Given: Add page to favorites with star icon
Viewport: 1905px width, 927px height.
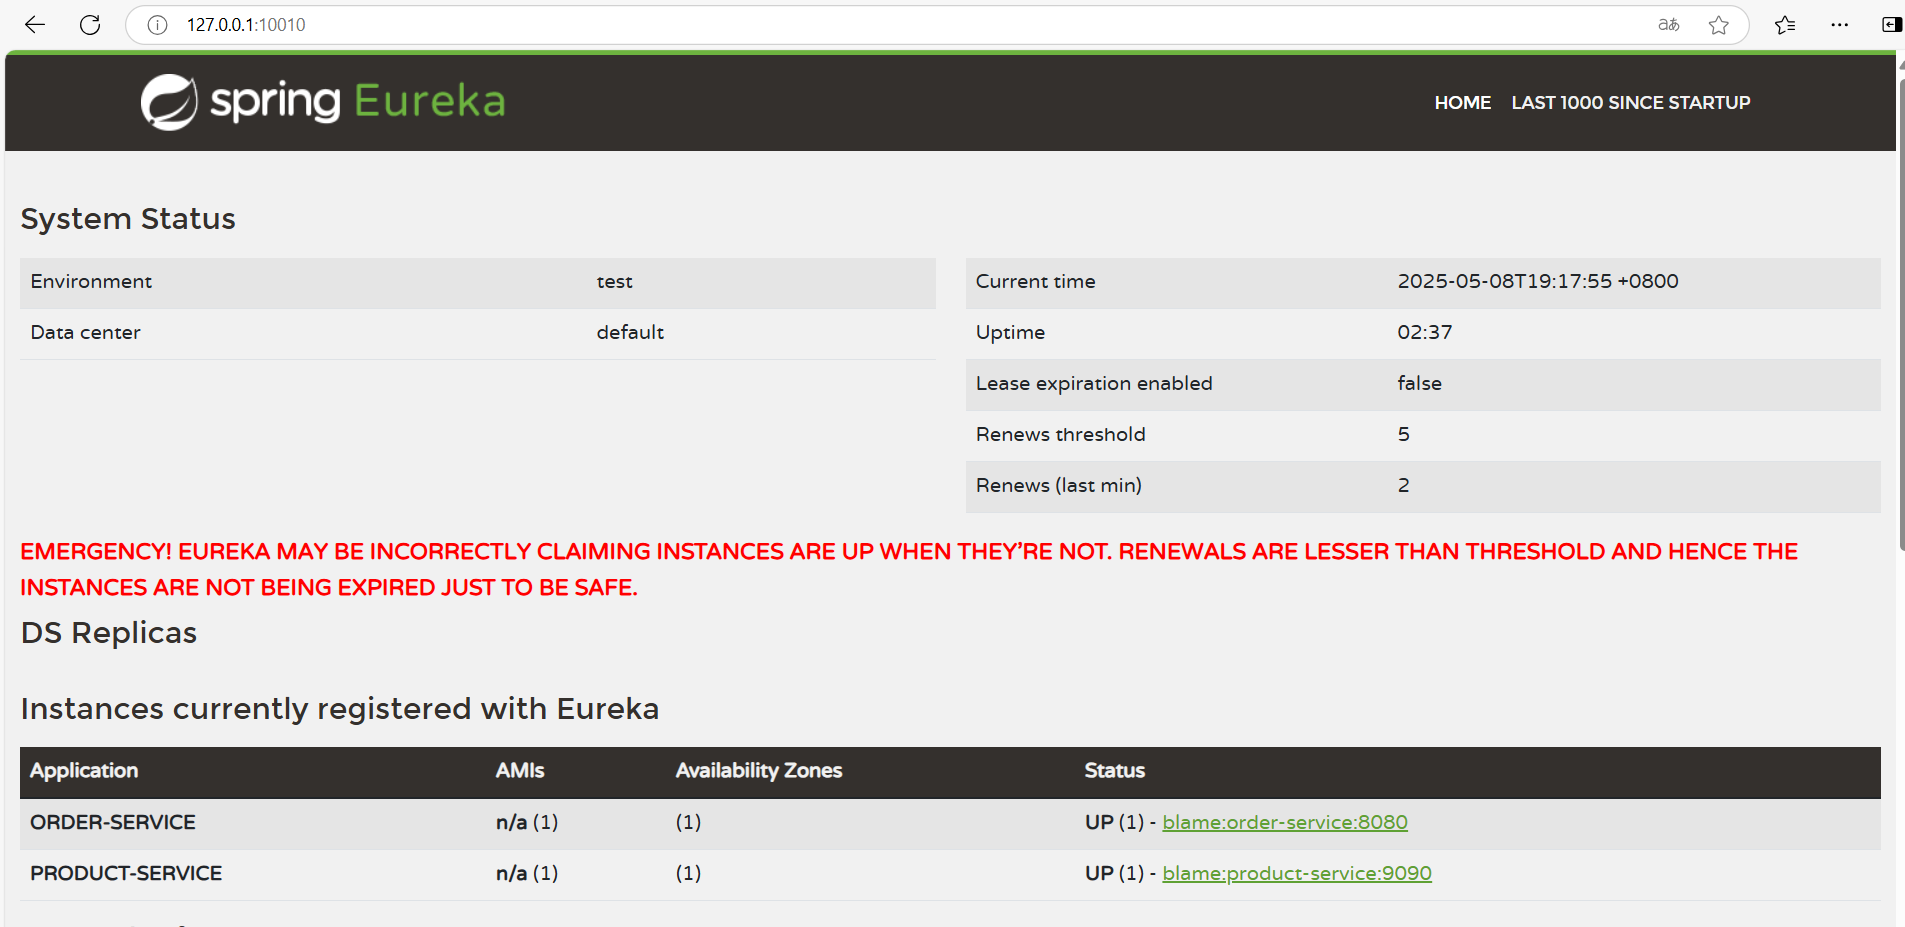Looking at the screenshot, I should 1718,25.
